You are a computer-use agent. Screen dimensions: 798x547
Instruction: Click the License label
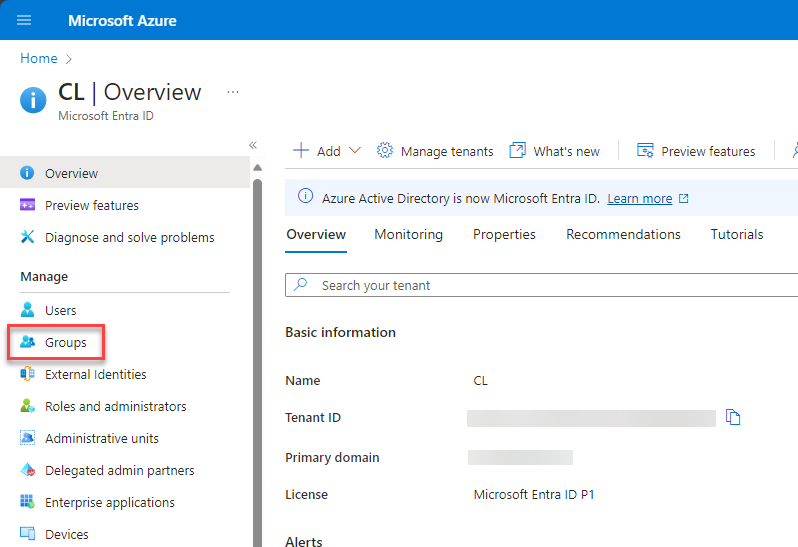[306, 495]
